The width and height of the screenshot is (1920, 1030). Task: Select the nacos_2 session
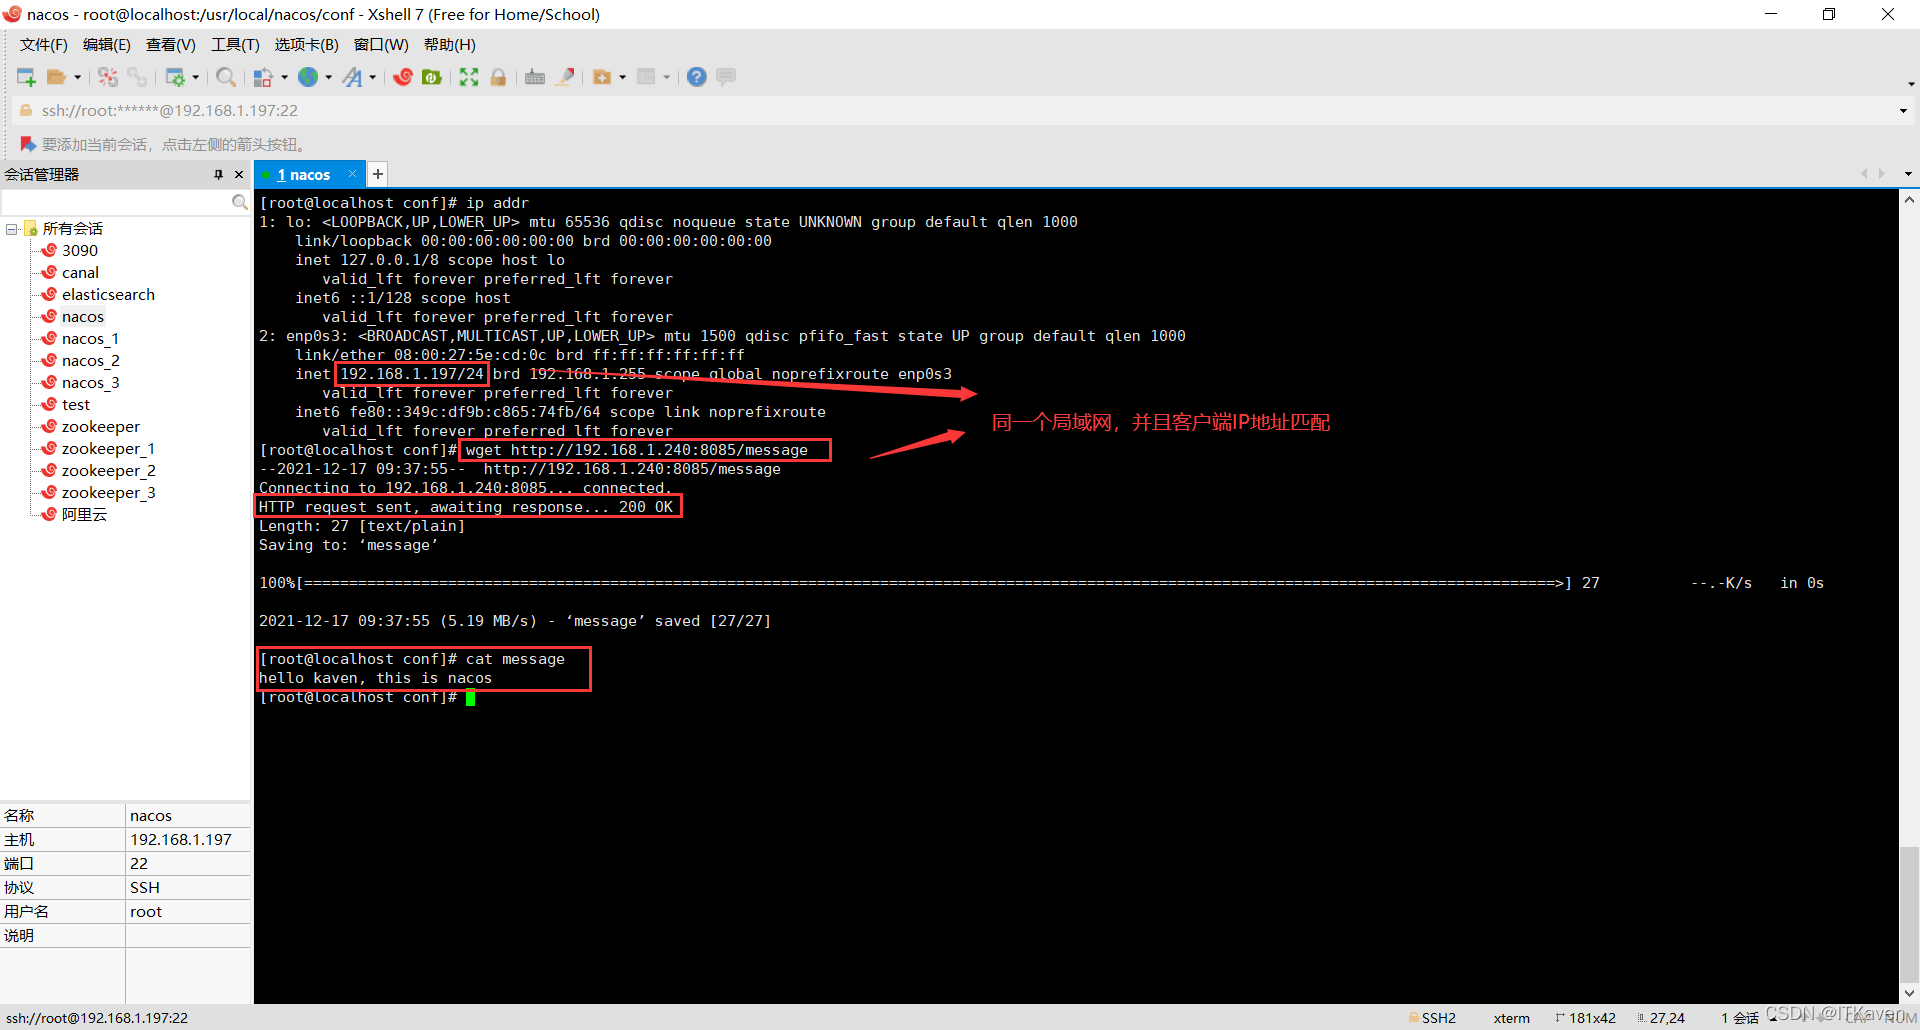90,361
